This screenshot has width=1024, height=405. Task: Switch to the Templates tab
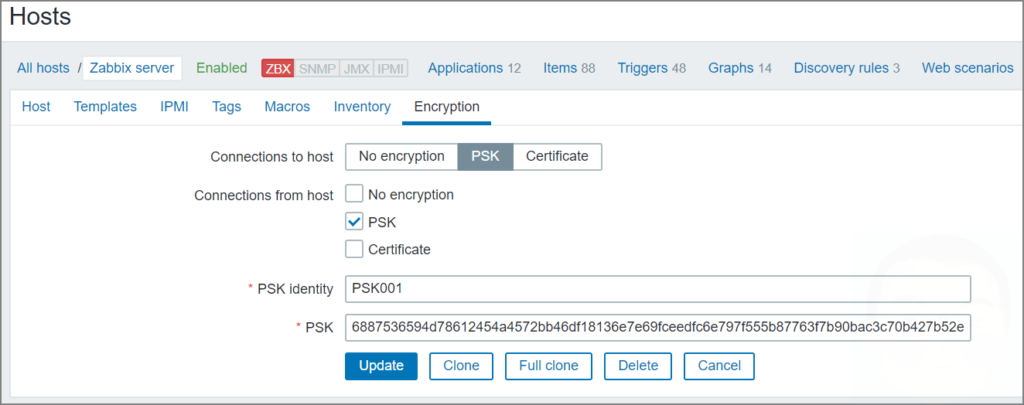click(x=105, y=107)
